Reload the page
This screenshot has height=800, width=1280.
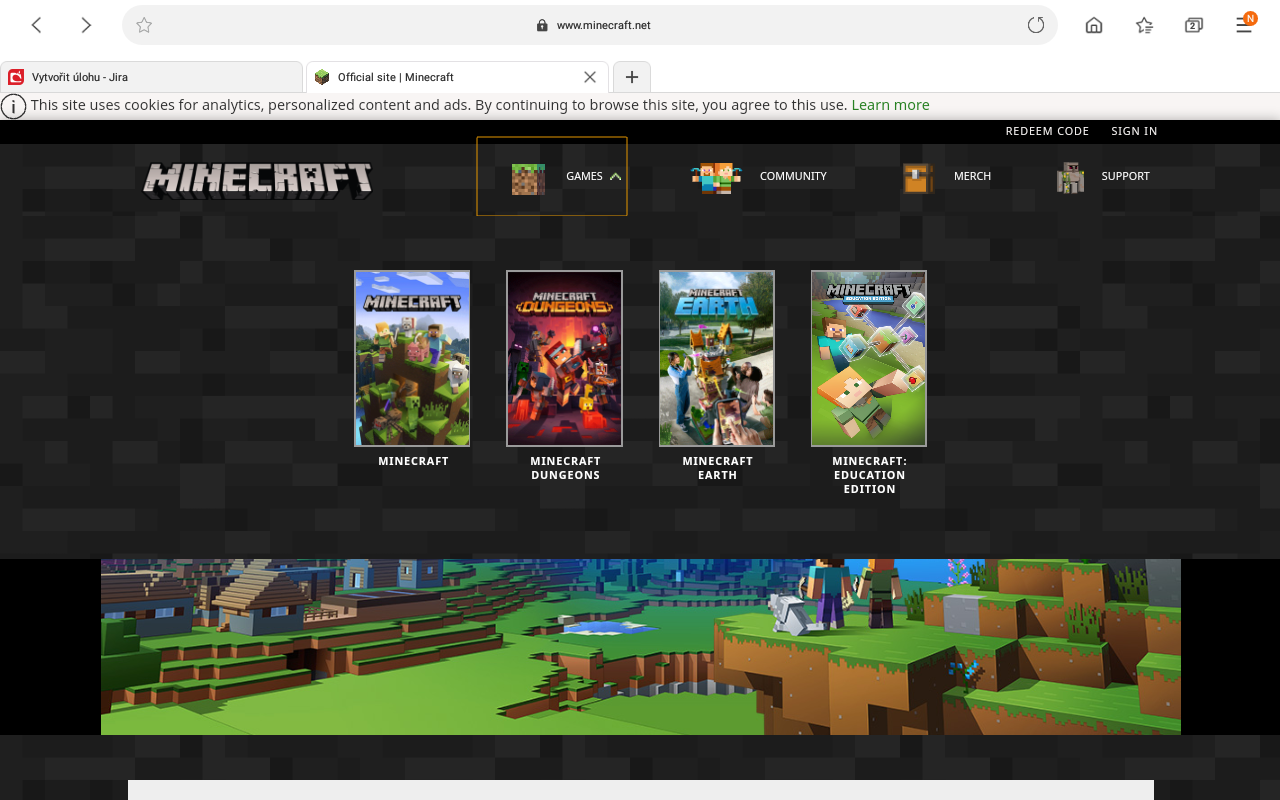[x=1036, y=25]
